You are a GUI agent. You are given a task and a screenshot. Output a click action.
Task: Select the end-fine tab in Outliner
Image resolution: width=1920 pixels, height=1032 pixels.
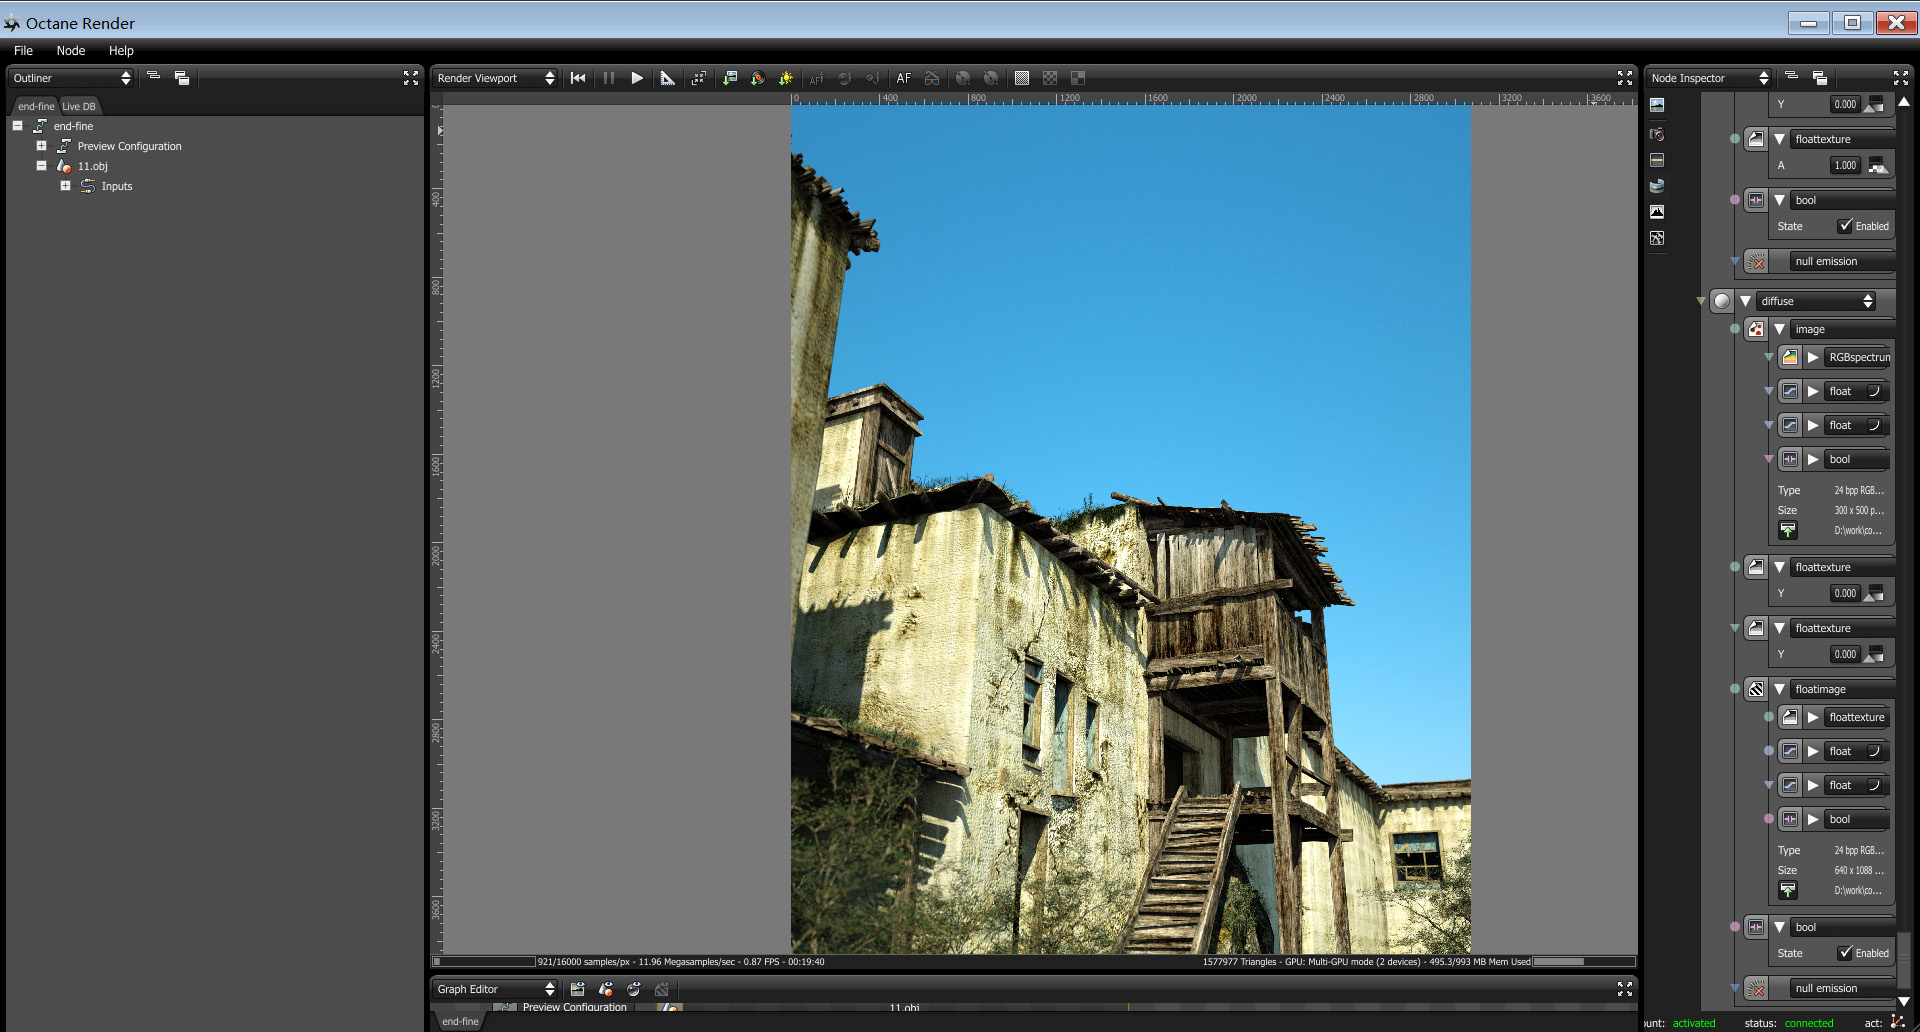pyautogui.click(x=36, y=106)
